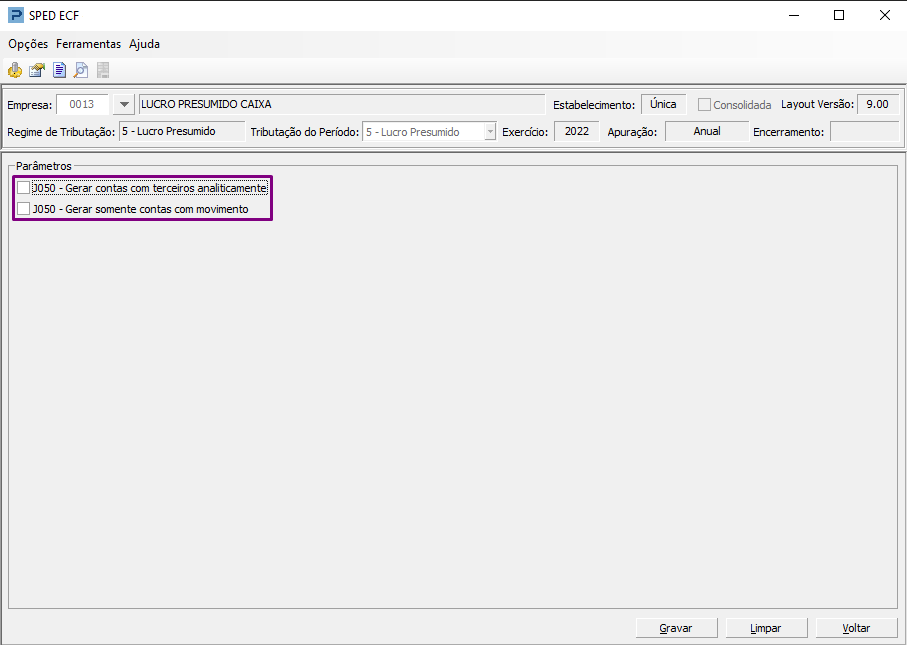Click the Empresa label text

[x=30, y=105]
